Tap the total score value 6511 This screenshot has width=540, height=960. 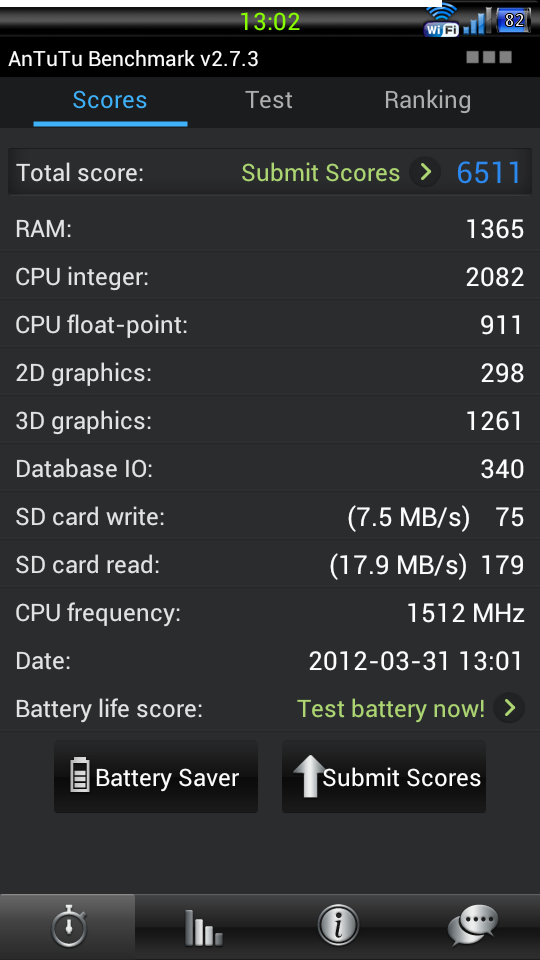pyautogui.click(x=489, y=173)
